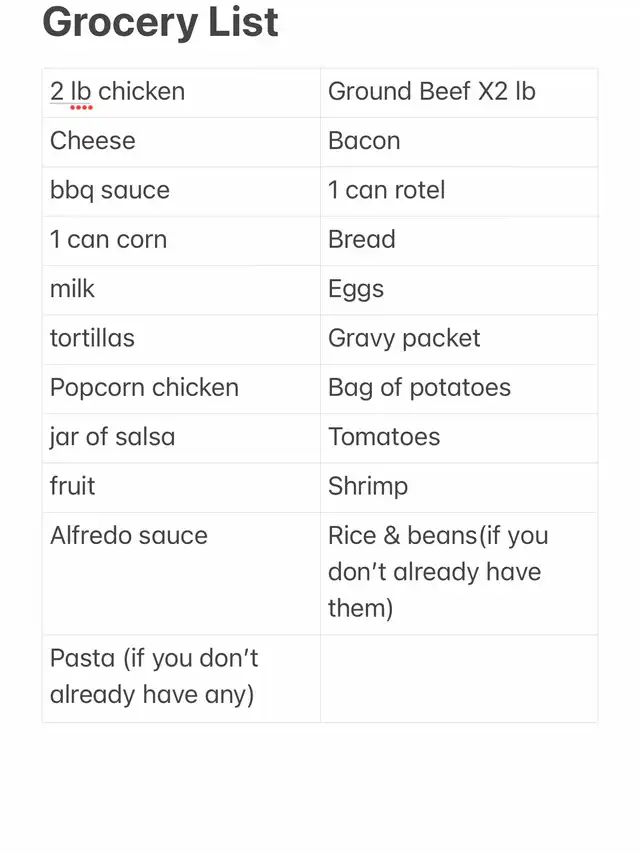Select the empty bottom-right table cell
The image size is (640, 854).
point(458,678)
